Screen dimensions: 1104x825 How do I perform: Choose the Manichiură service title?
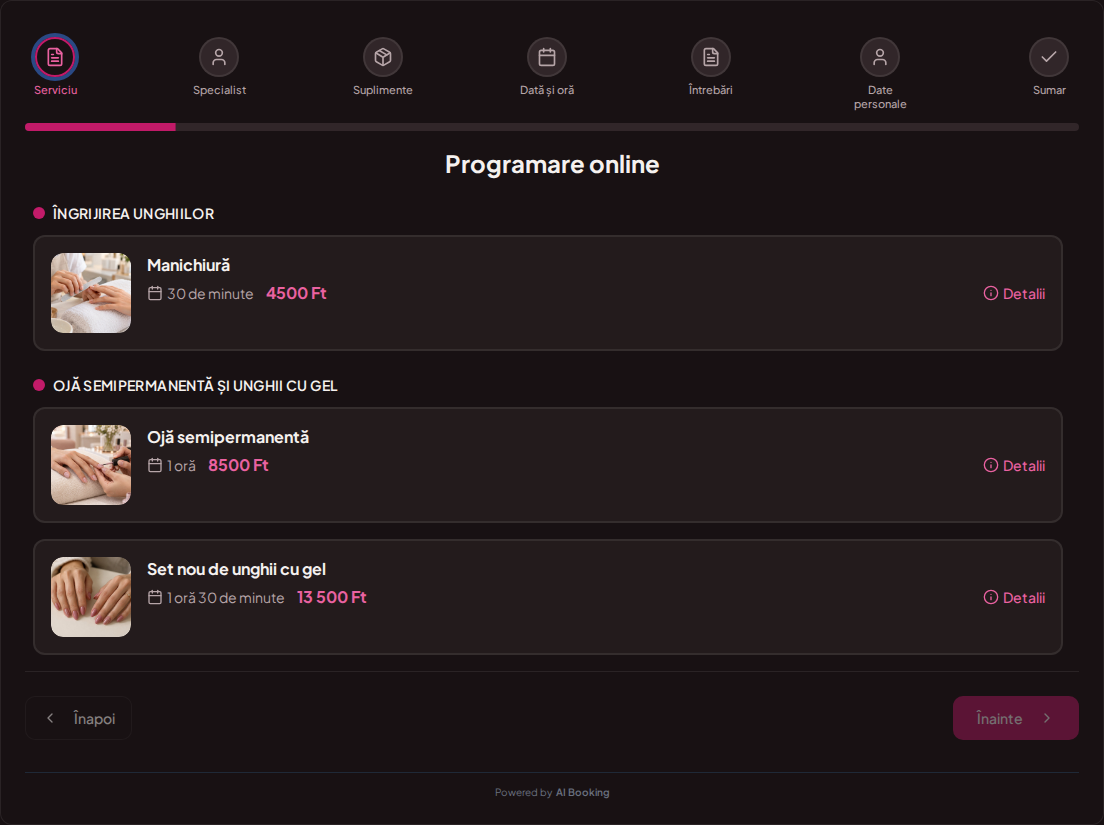tap(189, 265)
